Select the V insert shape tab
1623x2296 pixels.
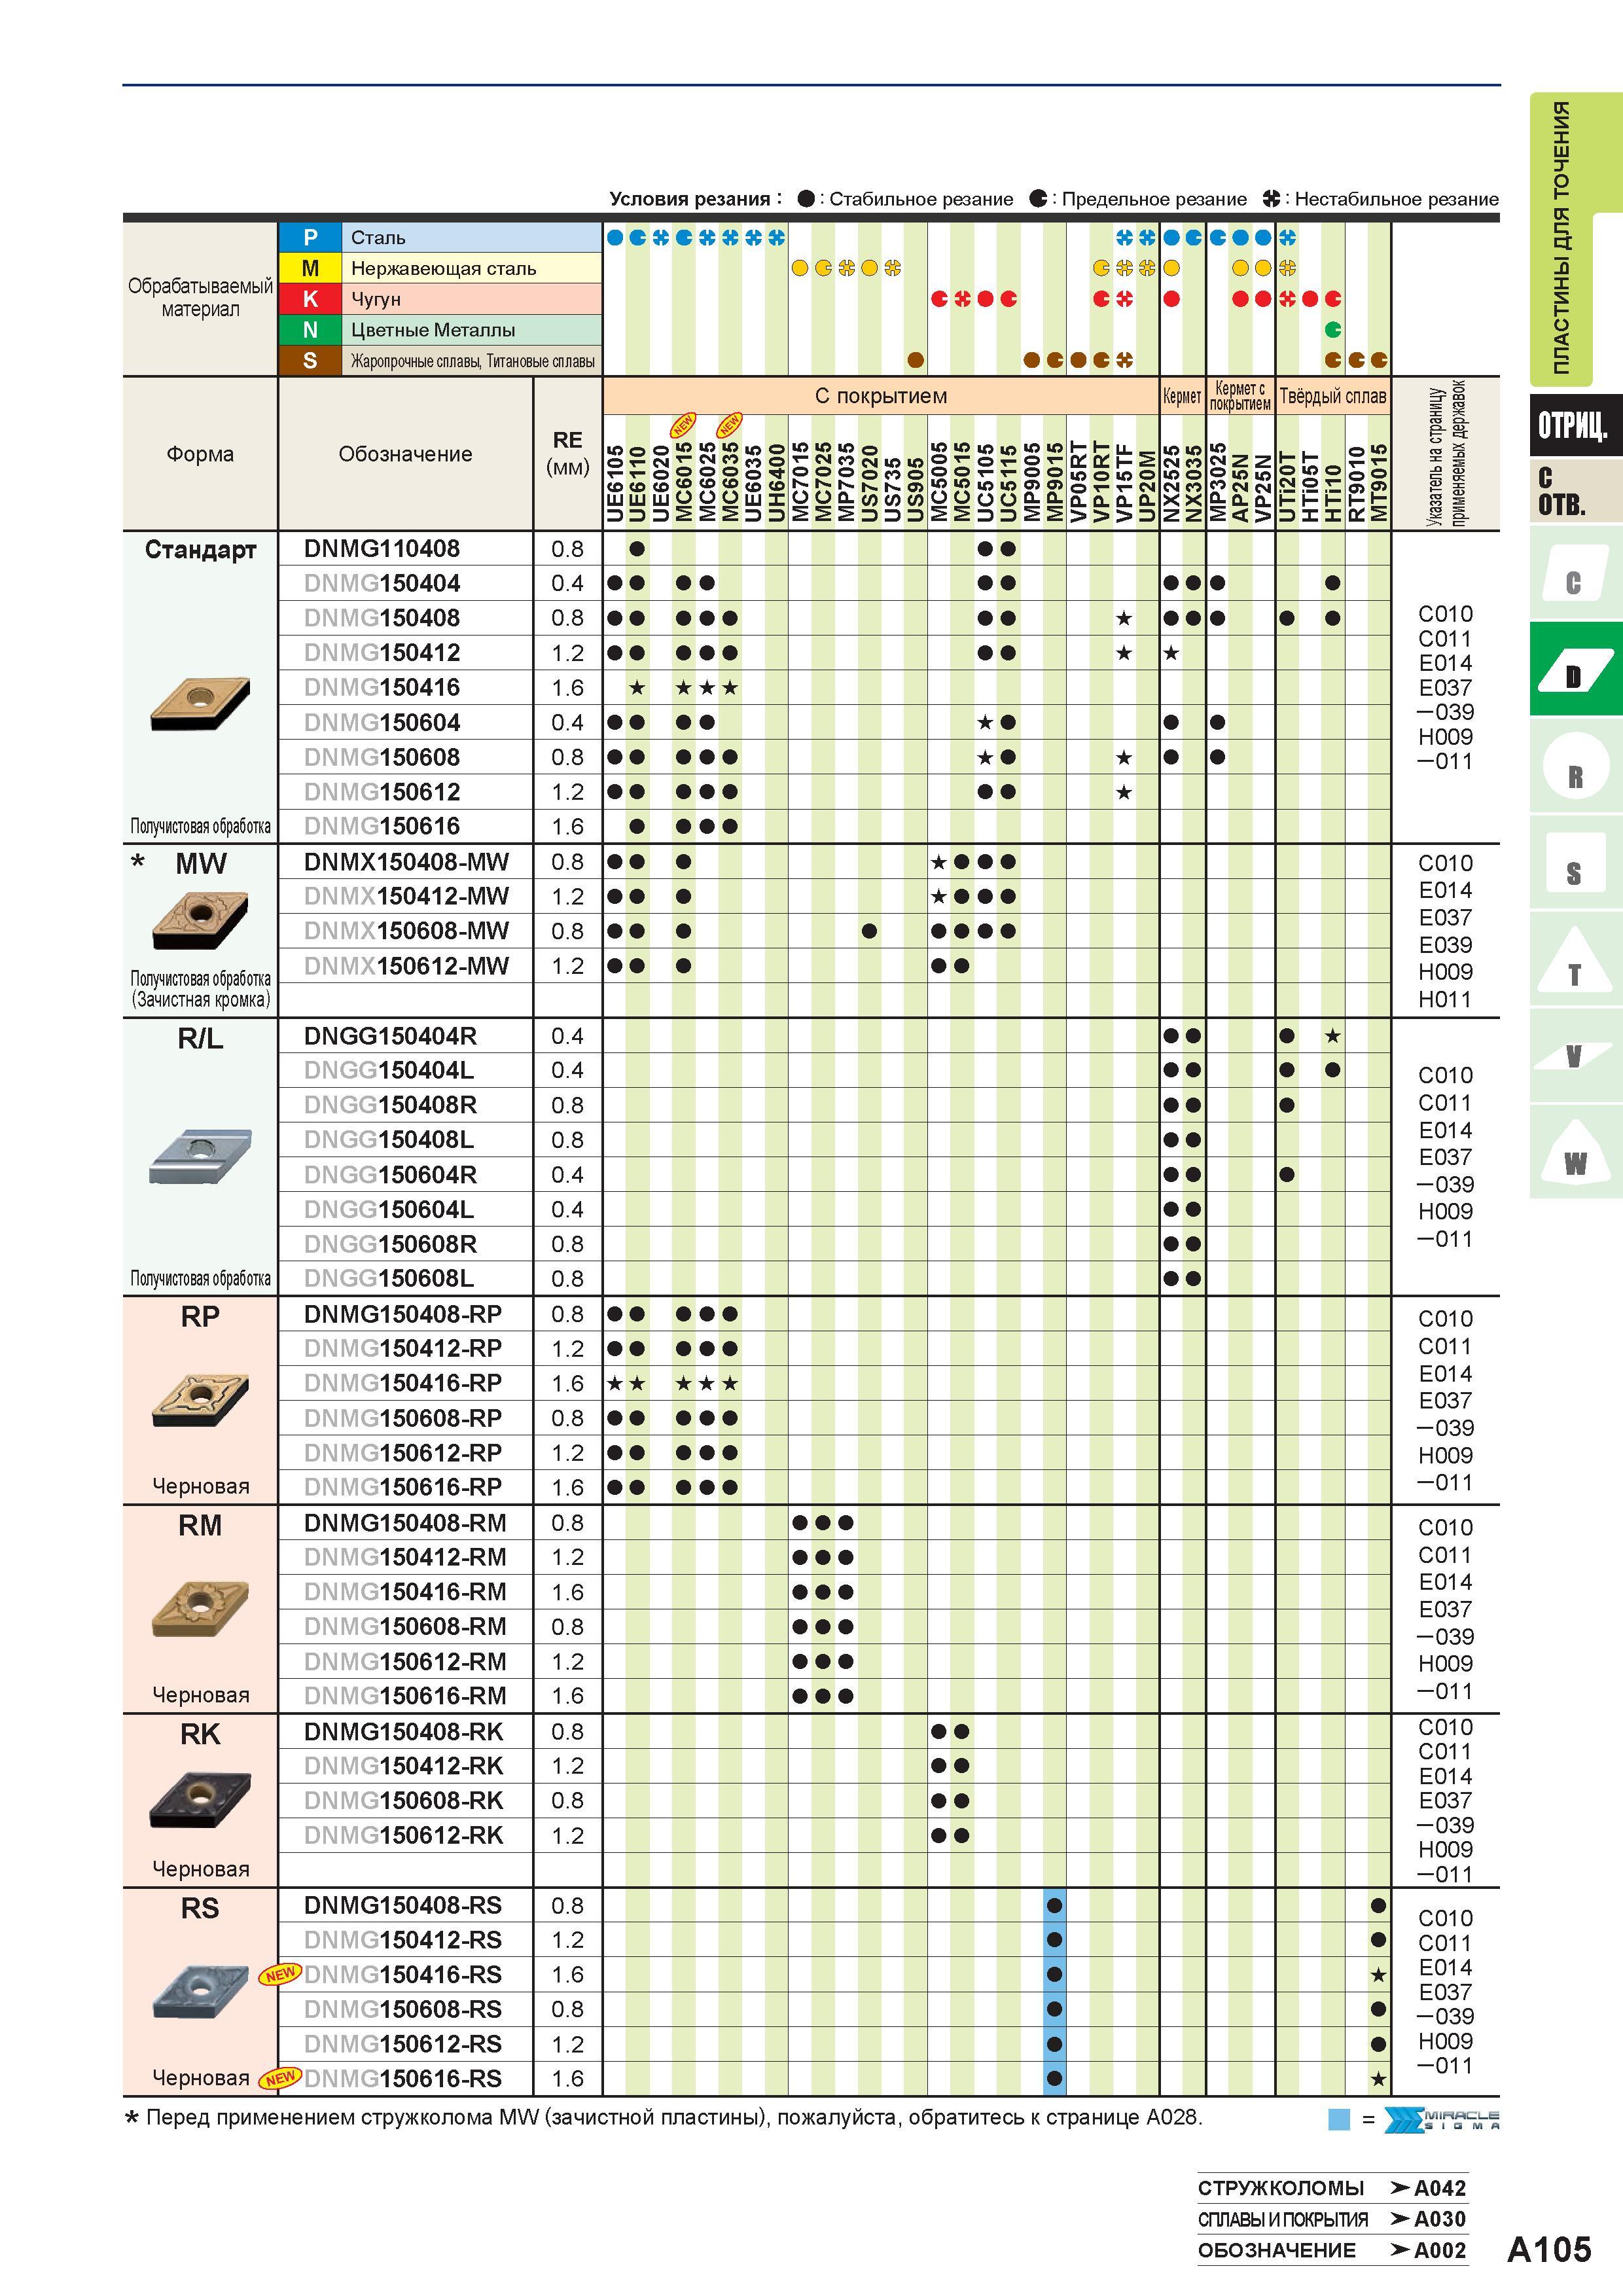pos(1575,1054)
